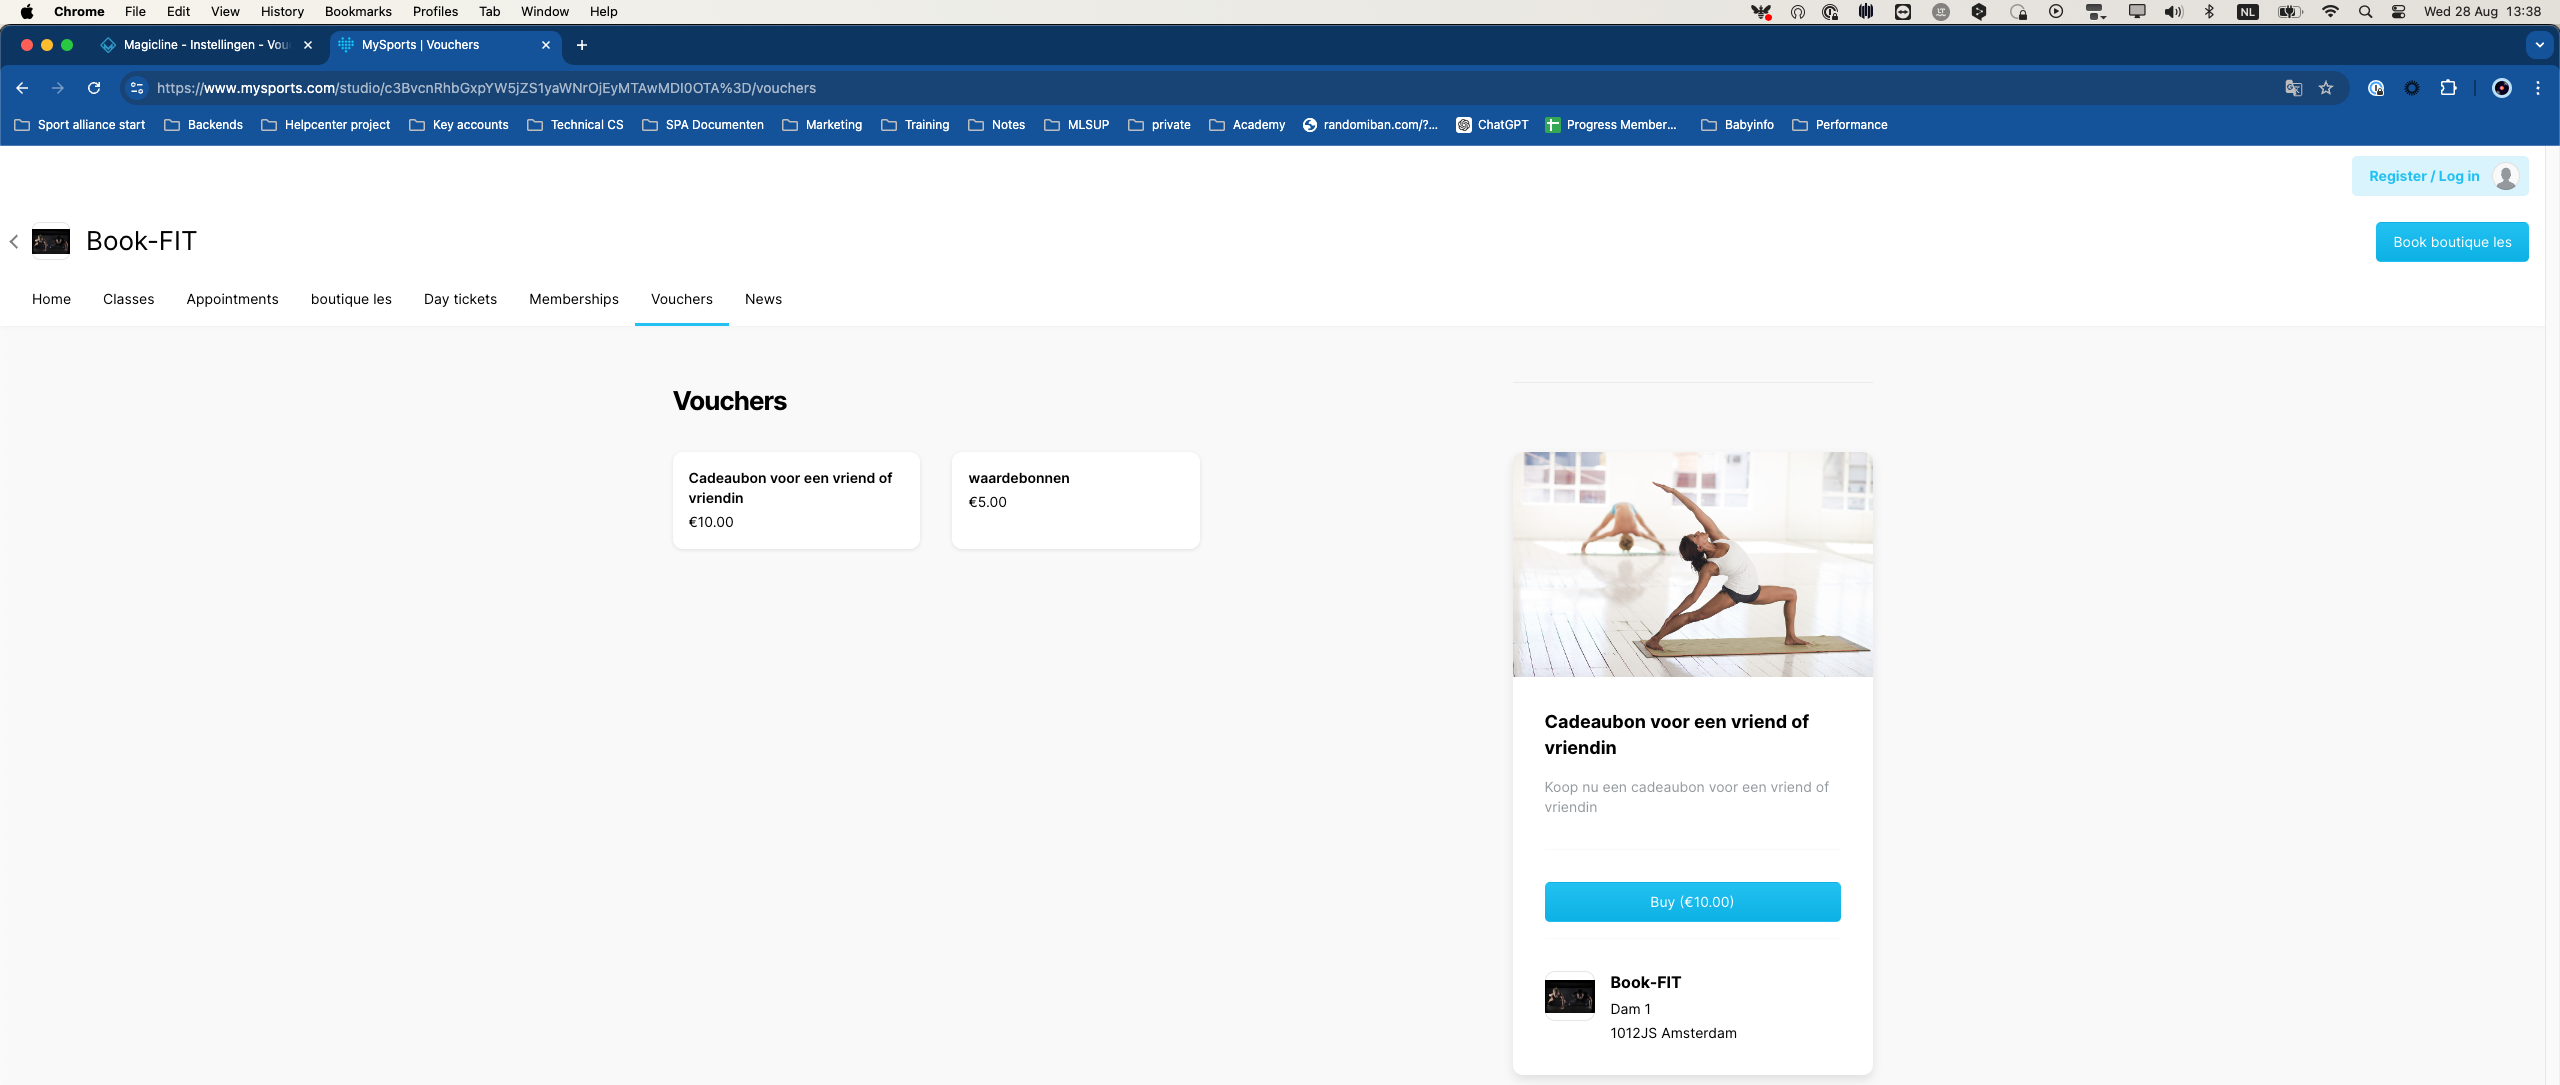The height and width of the screenshot is (1085, 2560).
Task: Click the NL input source indicator
Action: 2248,12
